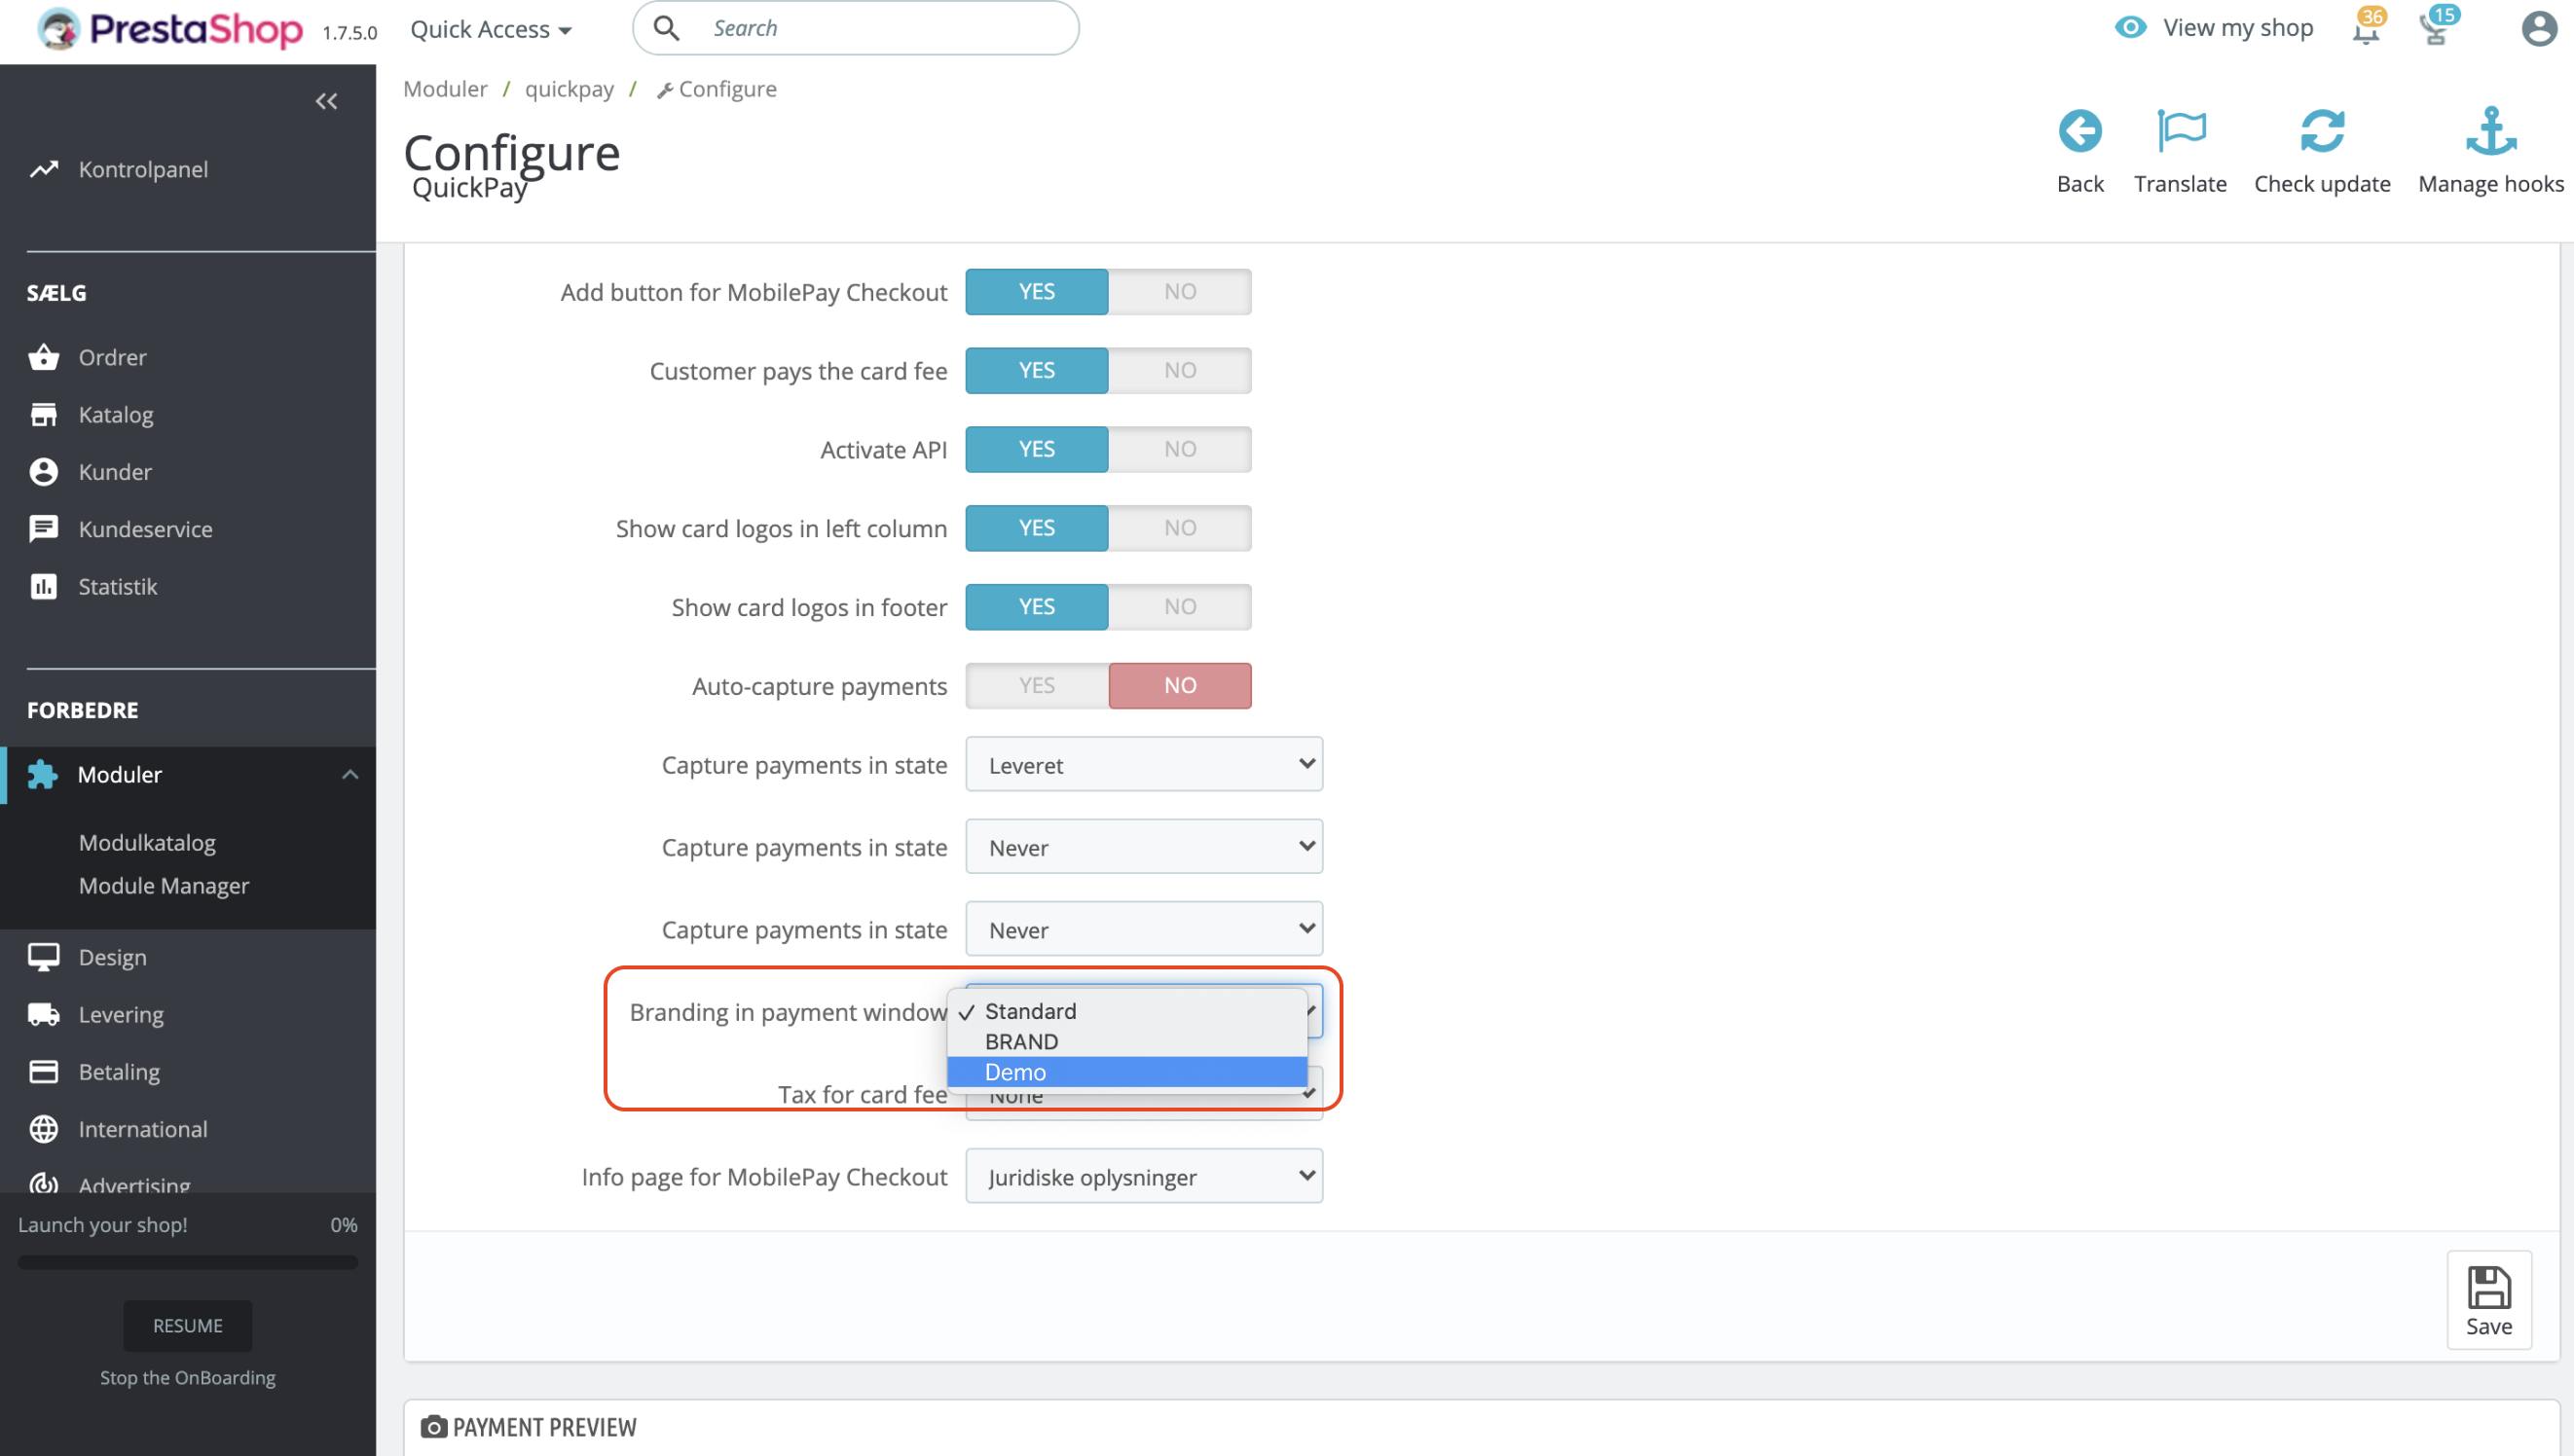Collapse the Moduler menu chevron
The image size is (2574, 1456).
tap(350, 774)
